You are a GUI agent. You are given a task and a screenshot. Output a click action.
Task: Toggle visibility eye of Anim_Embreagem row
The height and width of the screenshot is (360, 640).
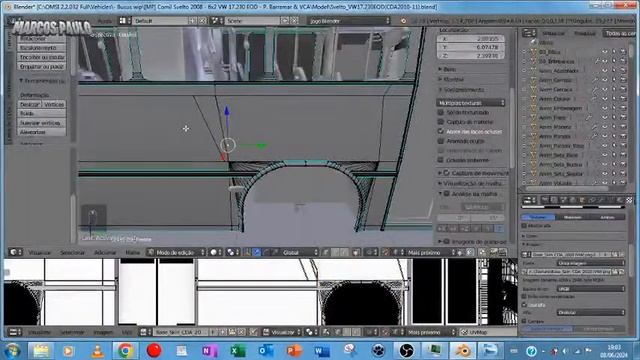[x=604, y=108]
